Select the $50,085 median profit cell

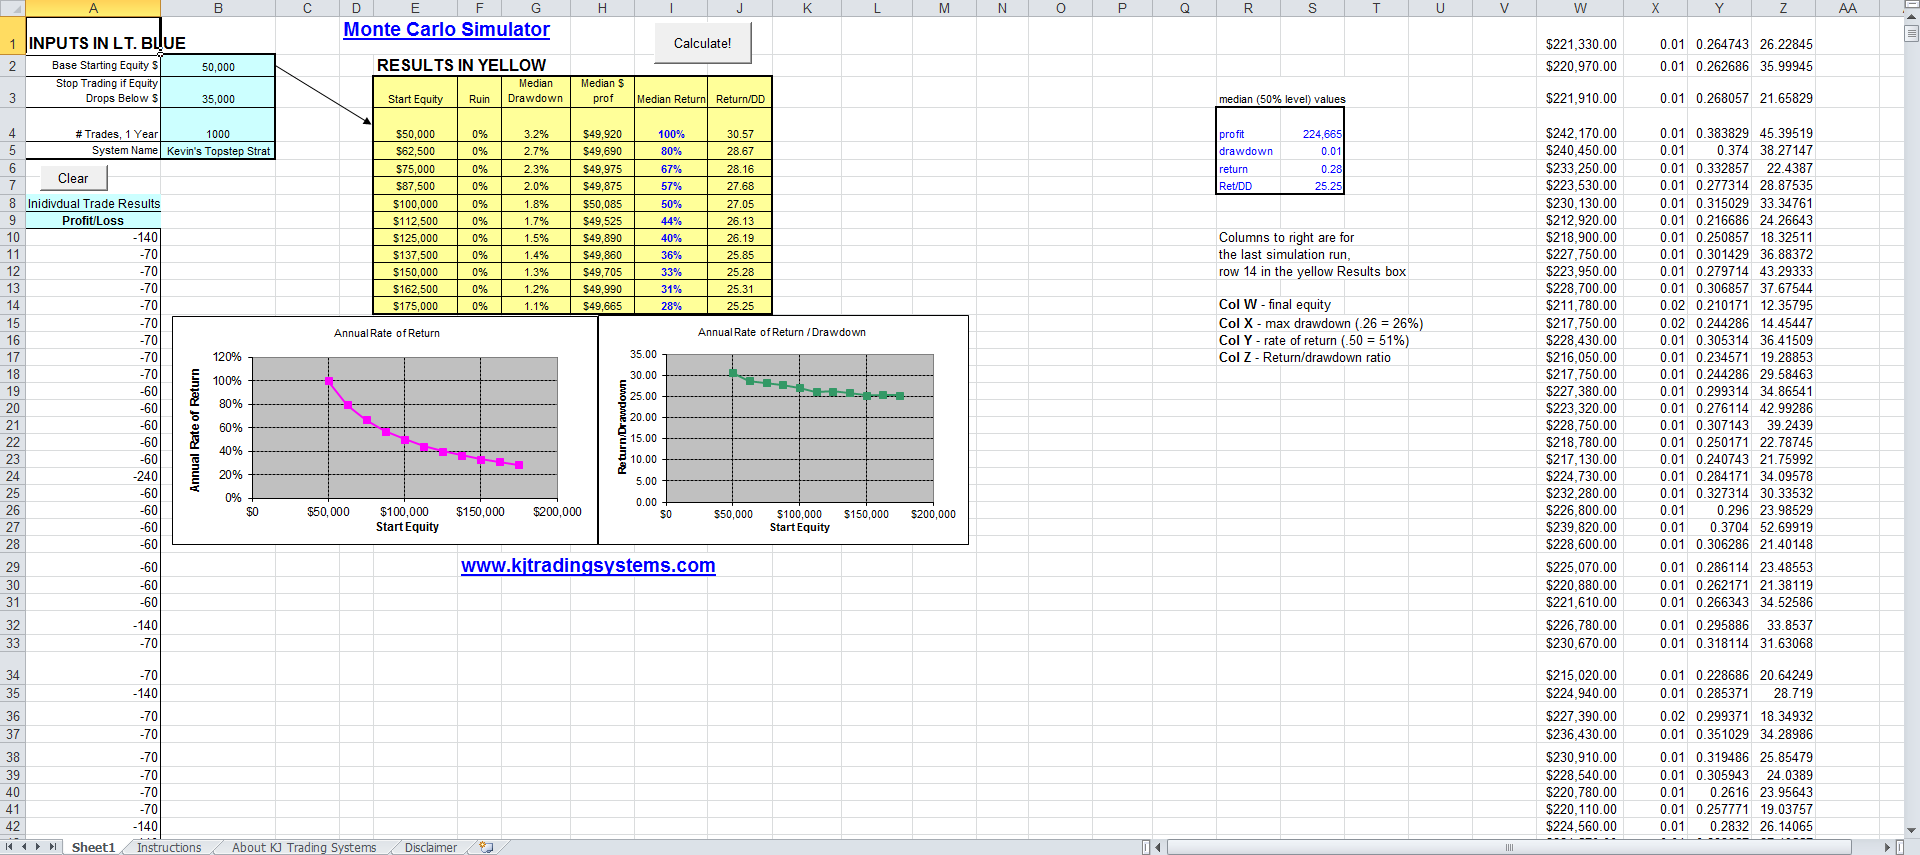602,204
